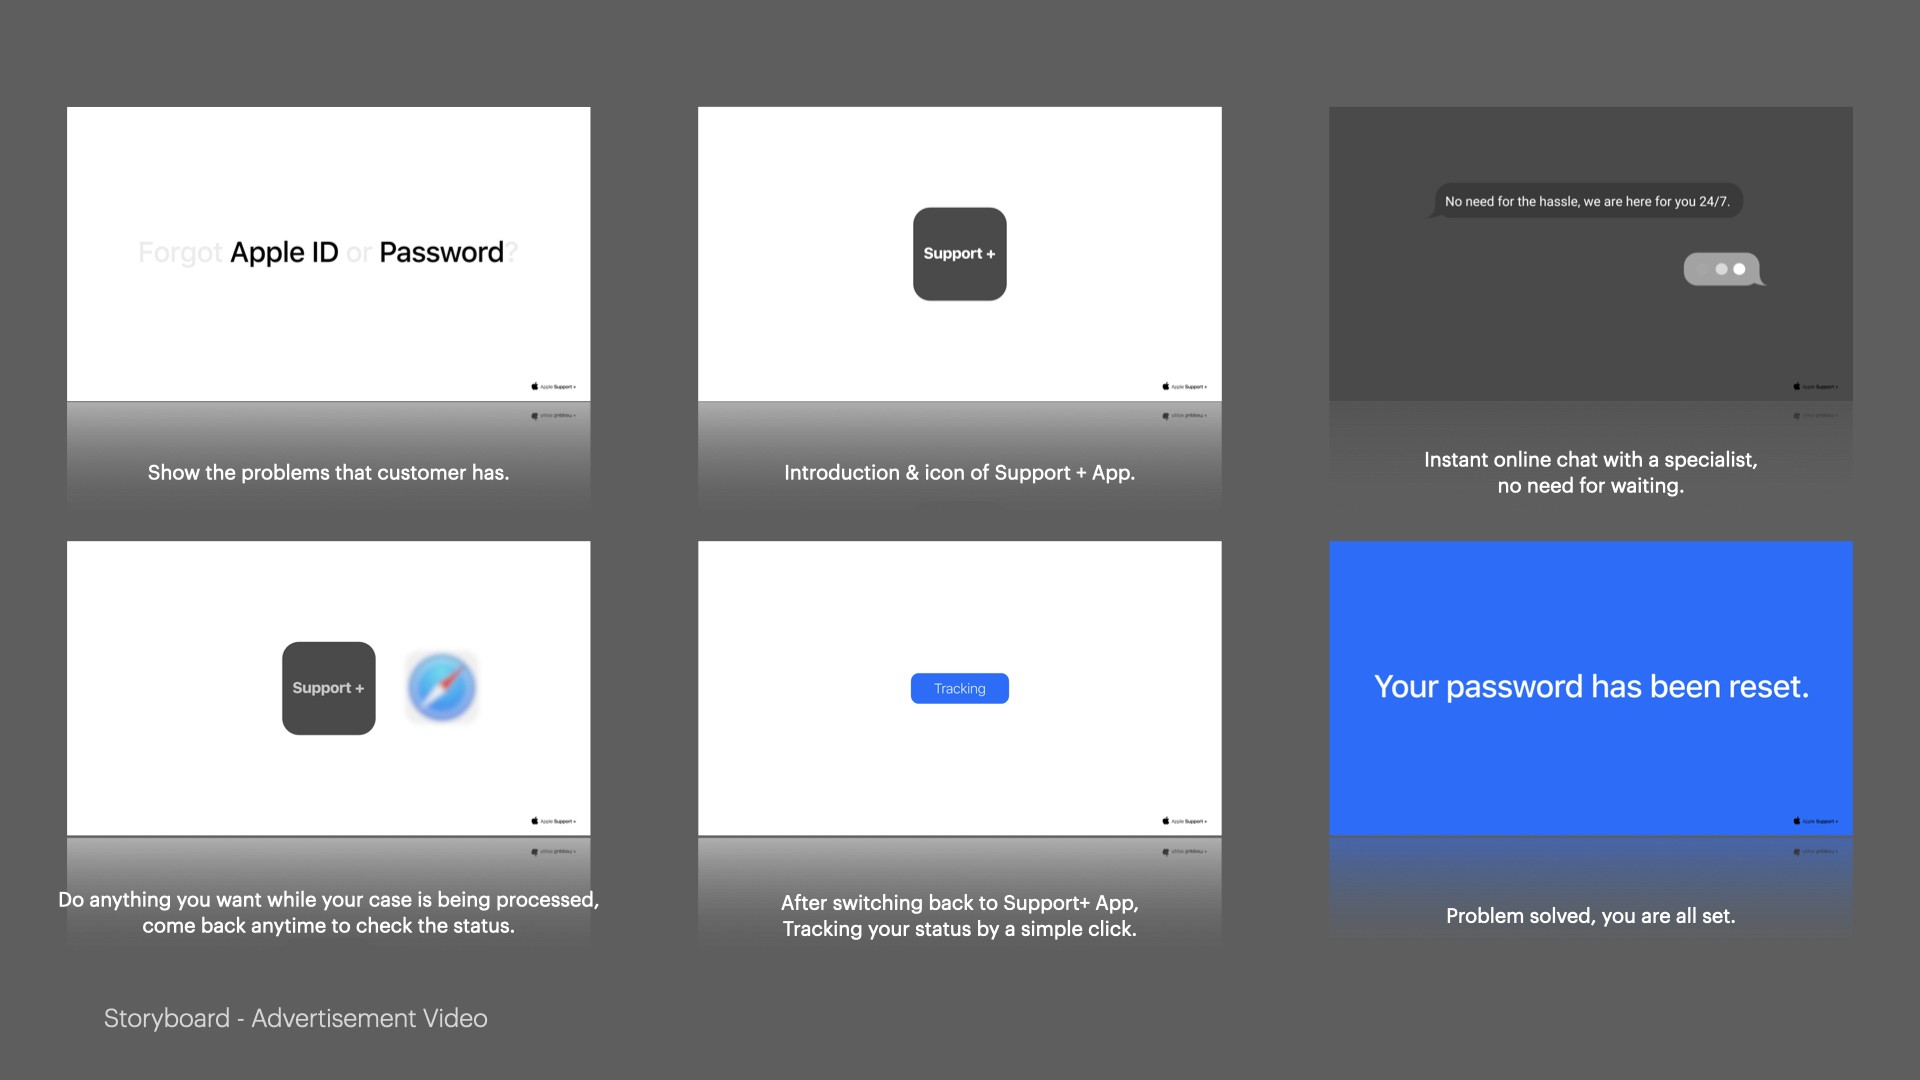Click the 'No need for the hassle' message bubble
The width and height of the screenshot is (1920, 1080).
click(x=1587, y=201)
